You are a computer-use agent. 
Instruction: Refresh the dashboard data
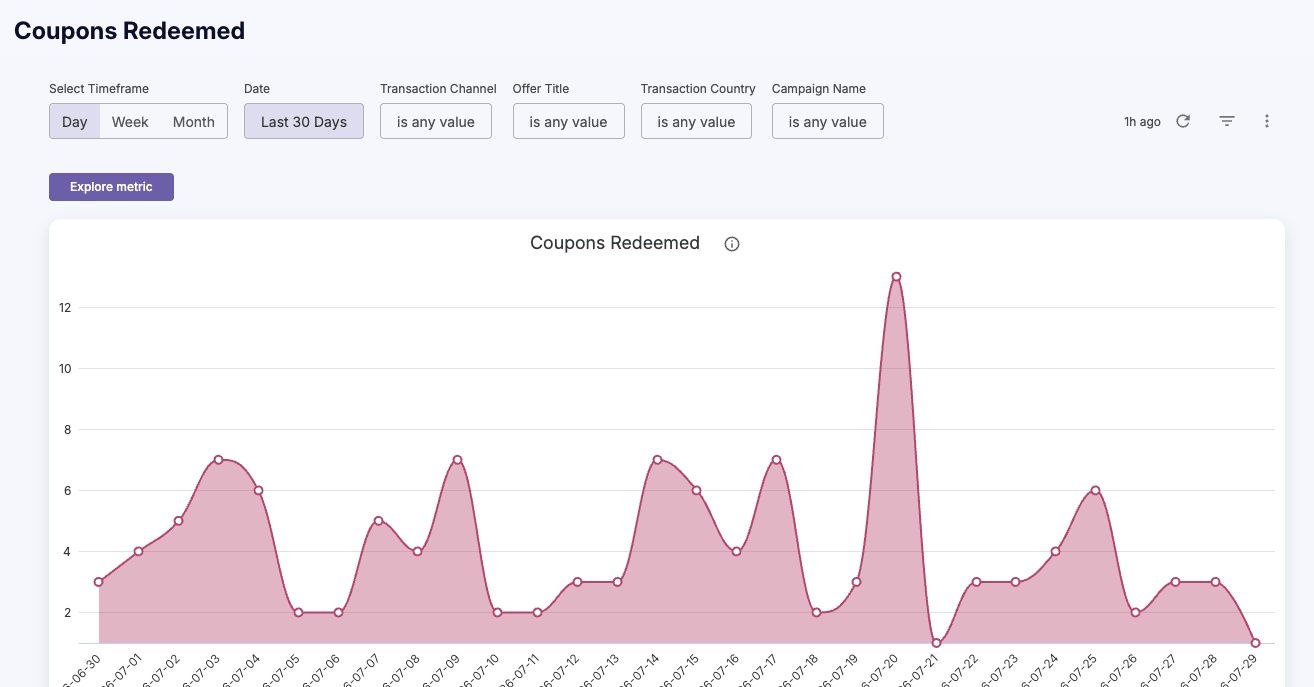coord(1183,121)
